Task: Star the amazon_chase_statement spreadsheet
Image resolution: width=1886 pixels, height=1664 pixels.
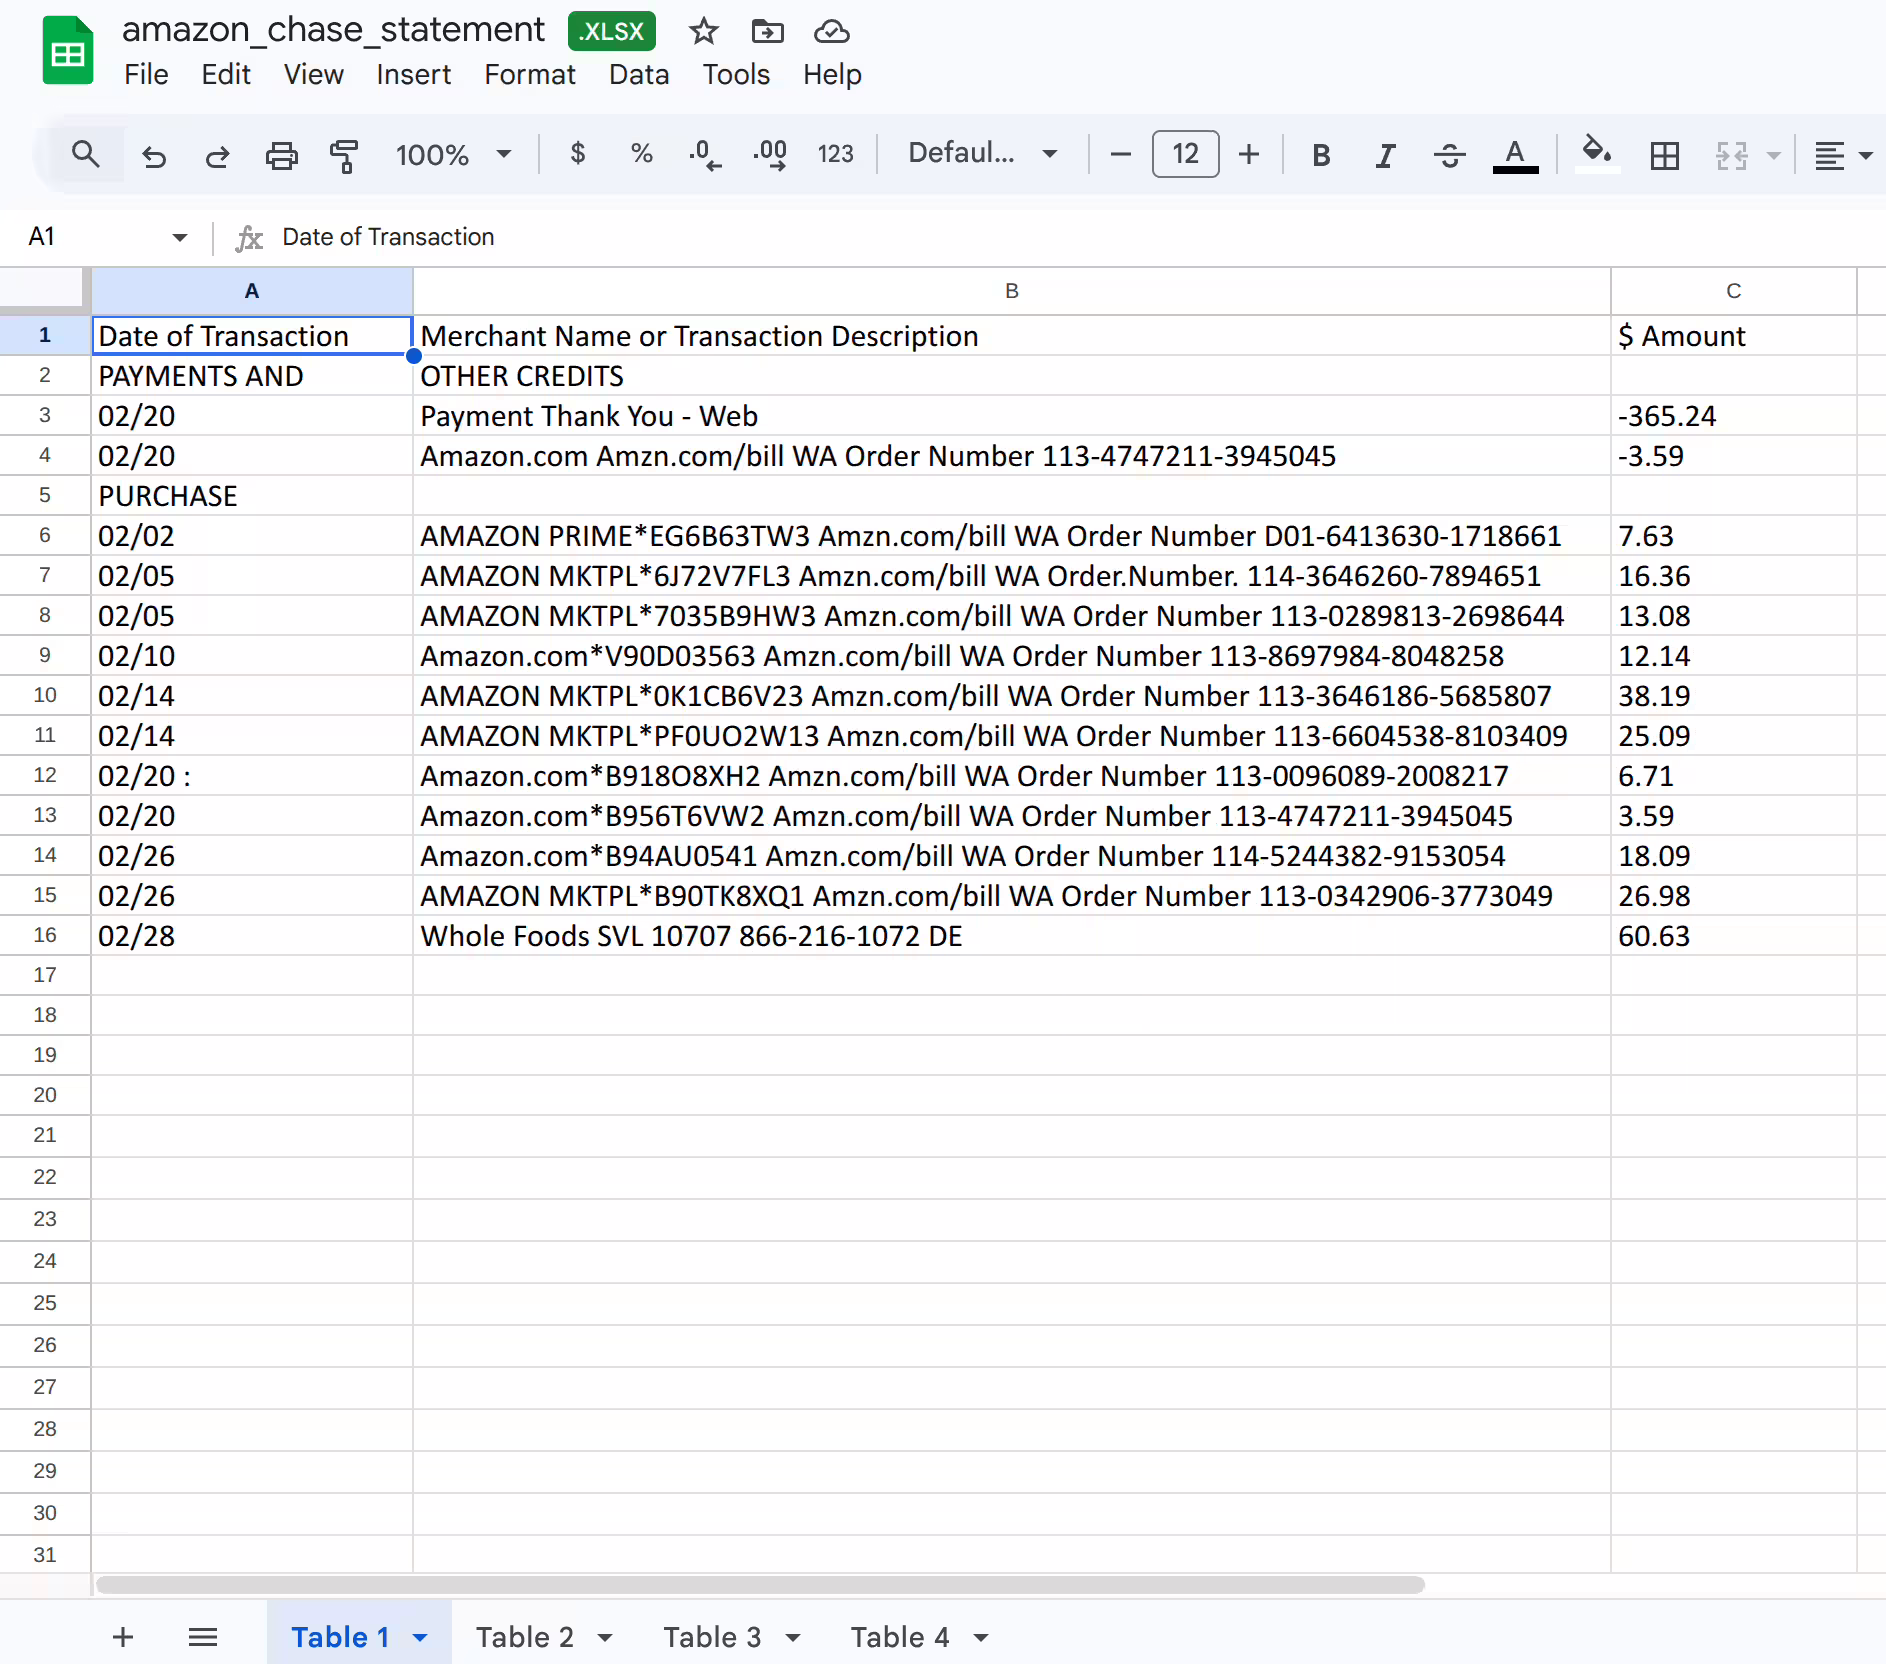Action: click(703, 31)
